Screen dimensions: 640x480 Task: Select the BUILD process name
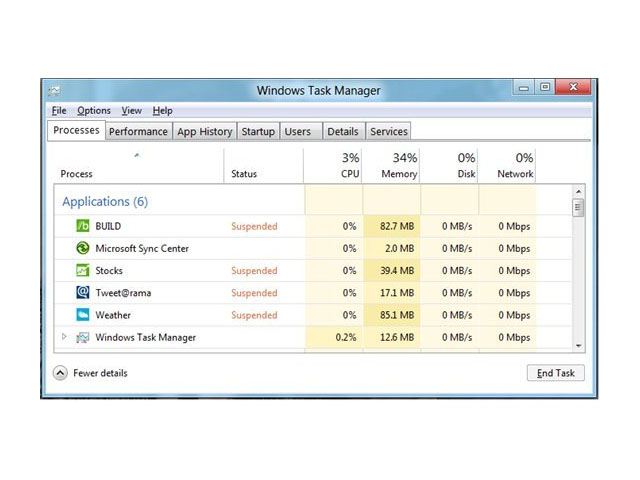108,226
